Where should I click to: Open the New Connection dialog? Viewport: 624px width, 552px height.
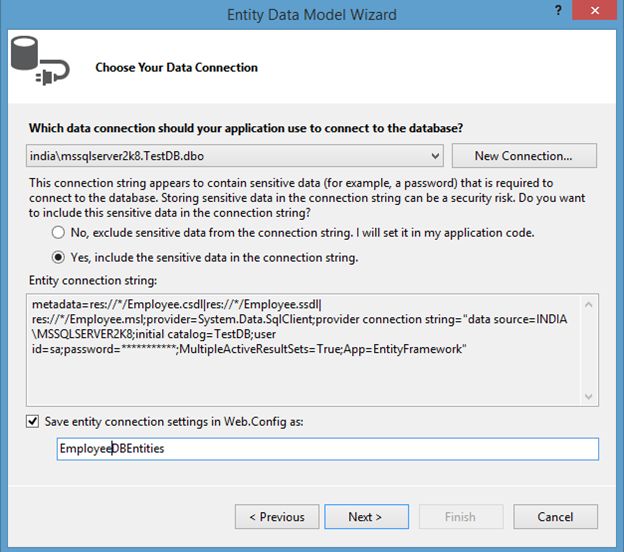pos(523,156)
